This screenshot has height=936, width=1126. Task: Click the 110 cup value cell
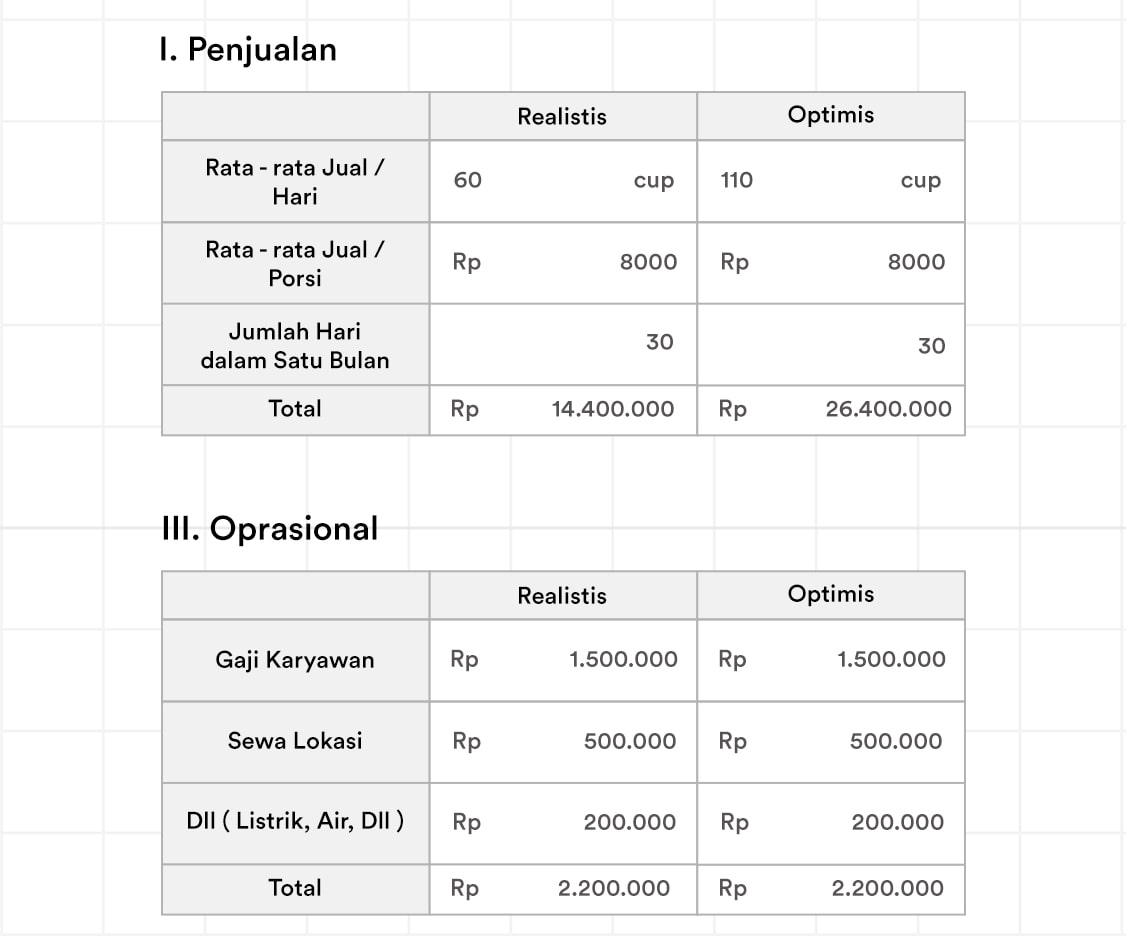(x=830, y=181)
